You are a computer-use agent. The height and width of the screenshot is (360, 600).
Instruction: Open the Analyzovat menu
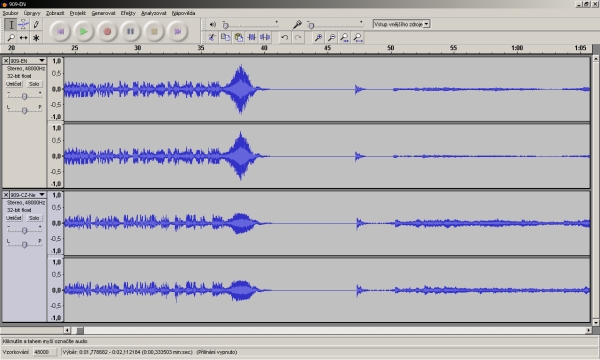(154, 13)
